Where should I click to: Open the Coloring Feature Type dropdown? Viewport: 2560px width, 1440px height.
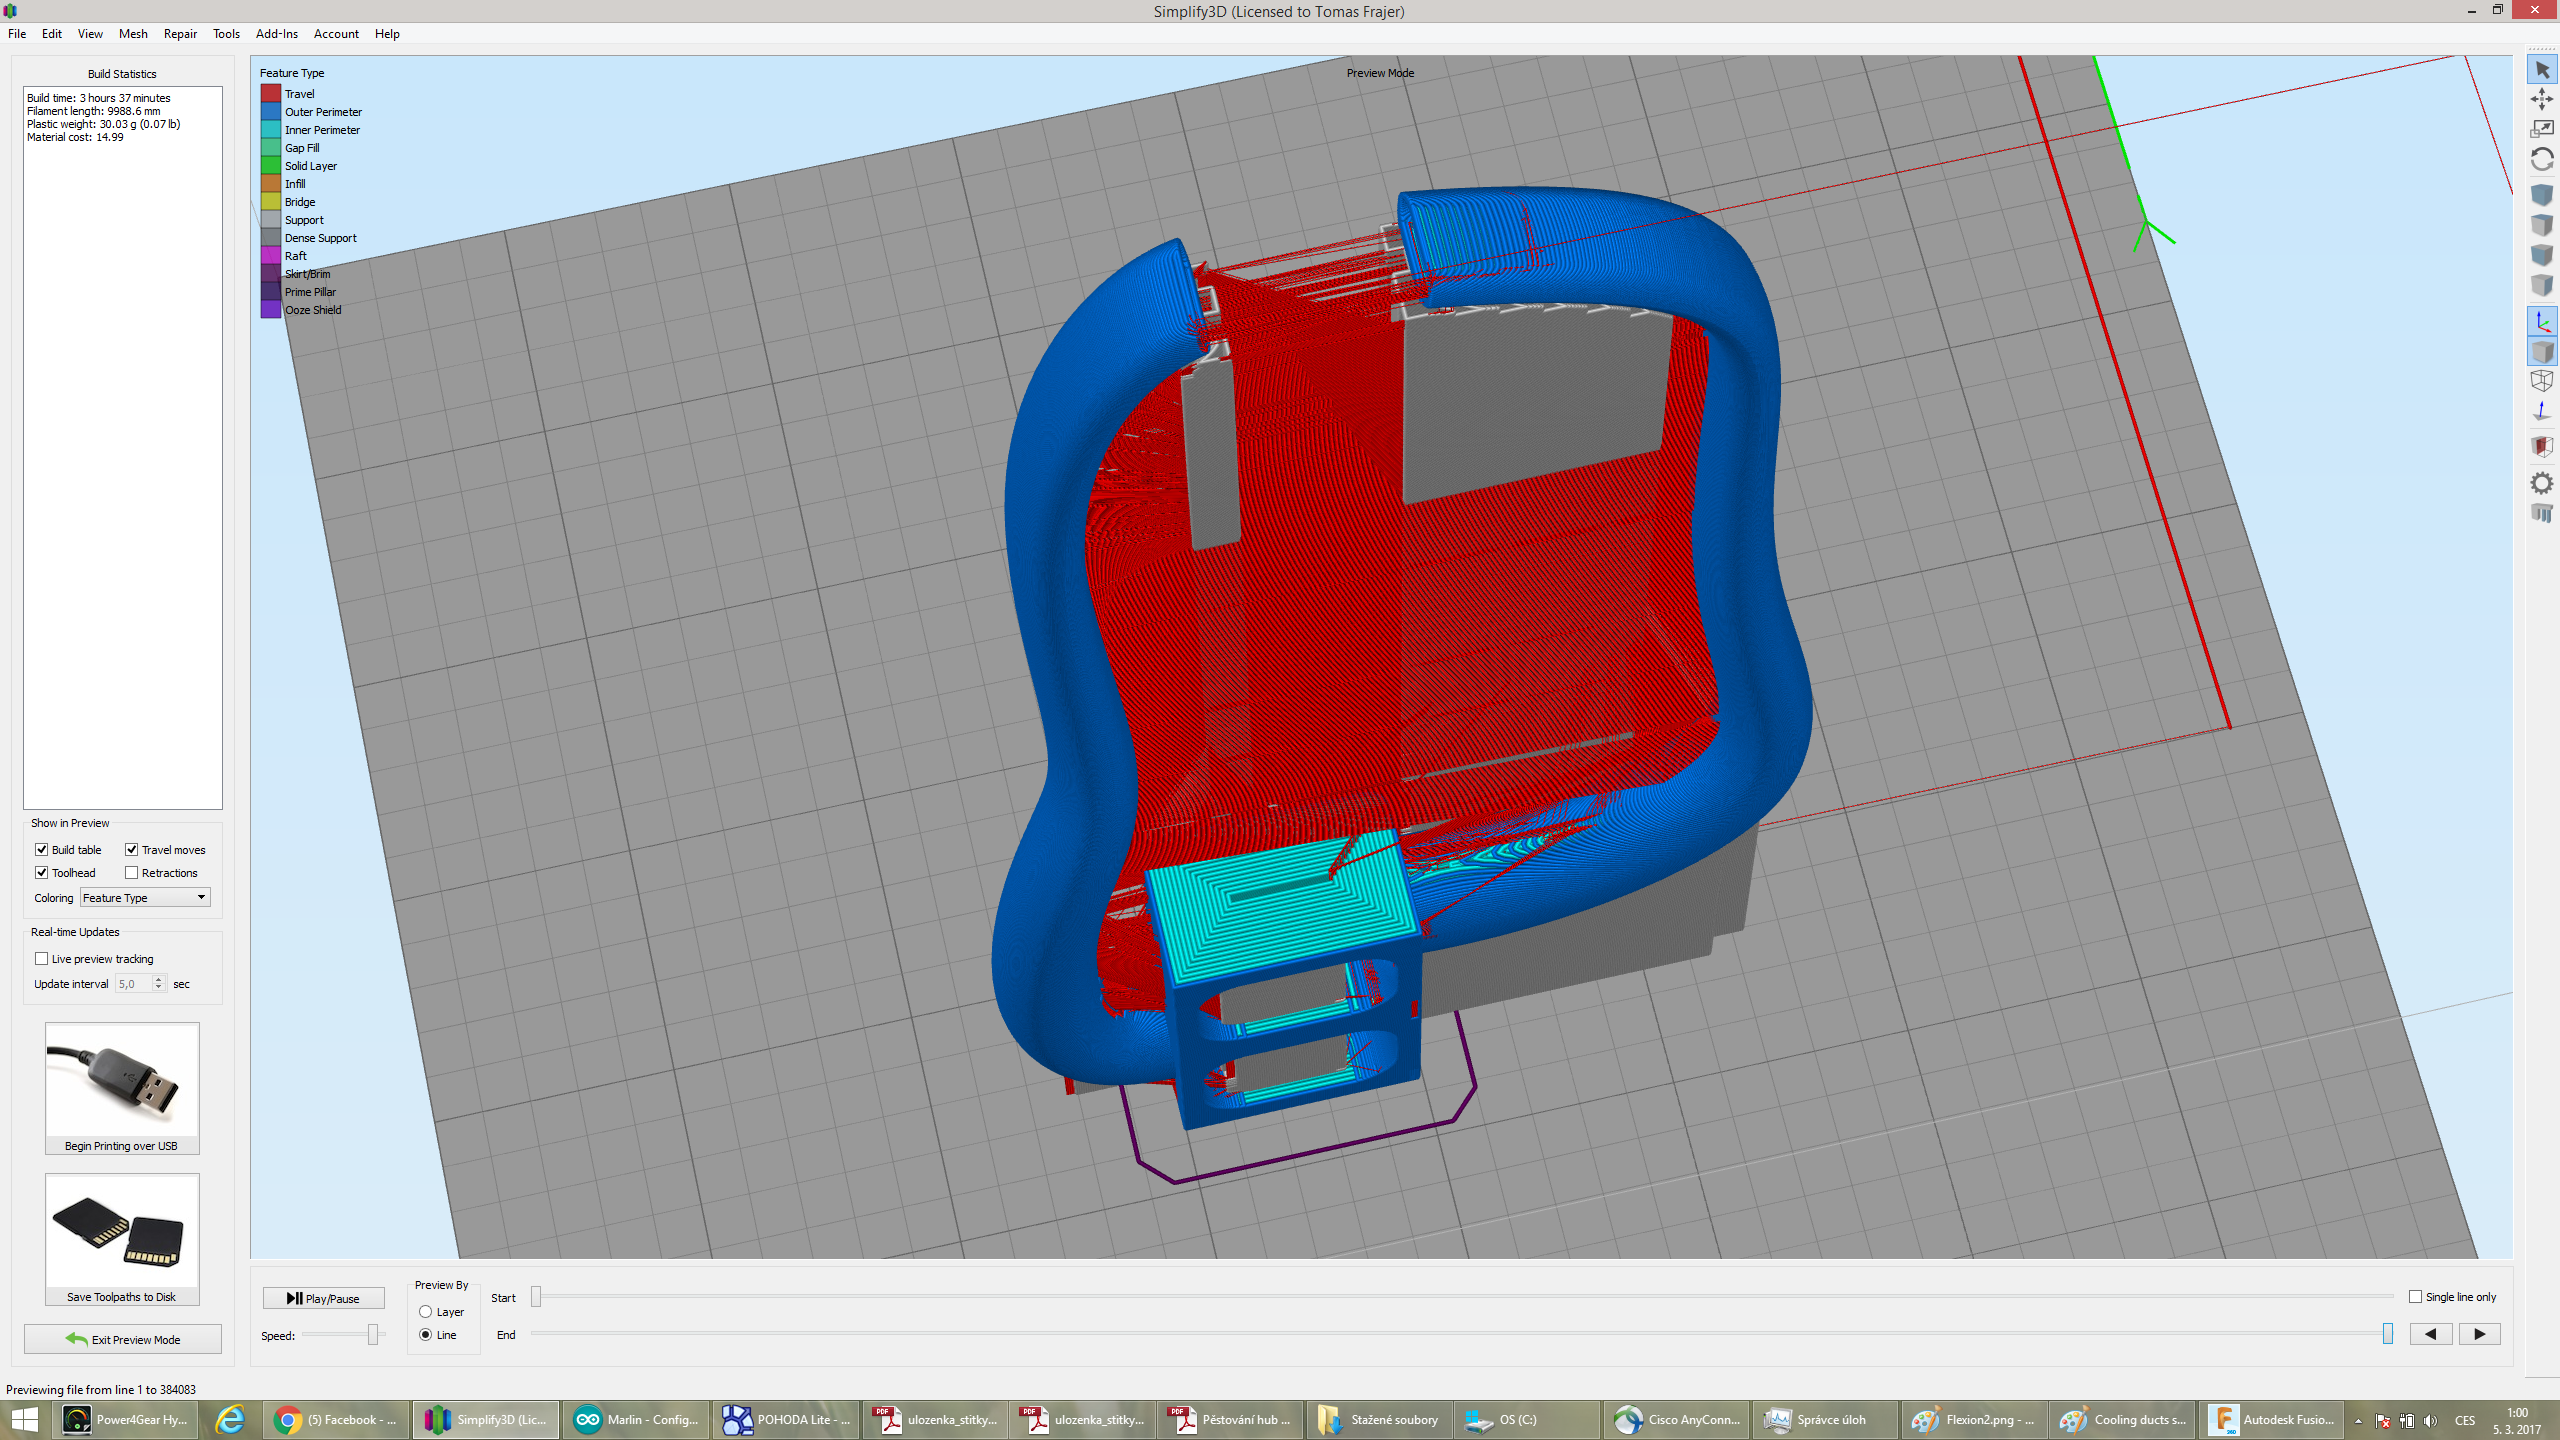click(145, 898)
